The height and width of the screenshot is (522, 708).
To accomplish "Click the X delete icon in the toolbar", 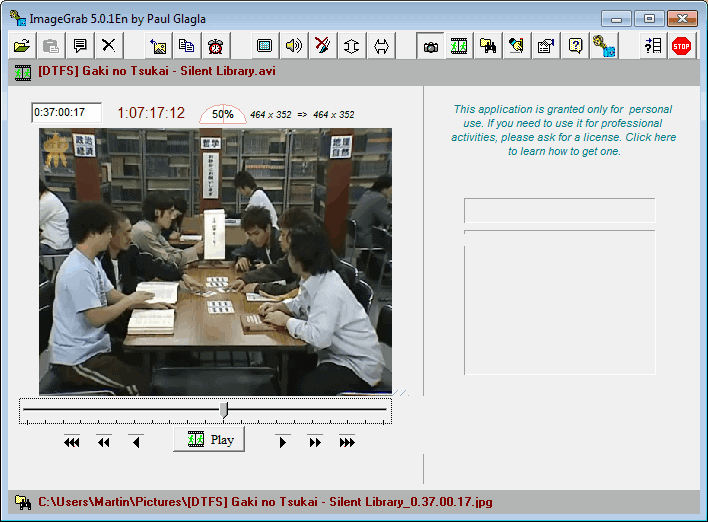I will coord(108,46).
